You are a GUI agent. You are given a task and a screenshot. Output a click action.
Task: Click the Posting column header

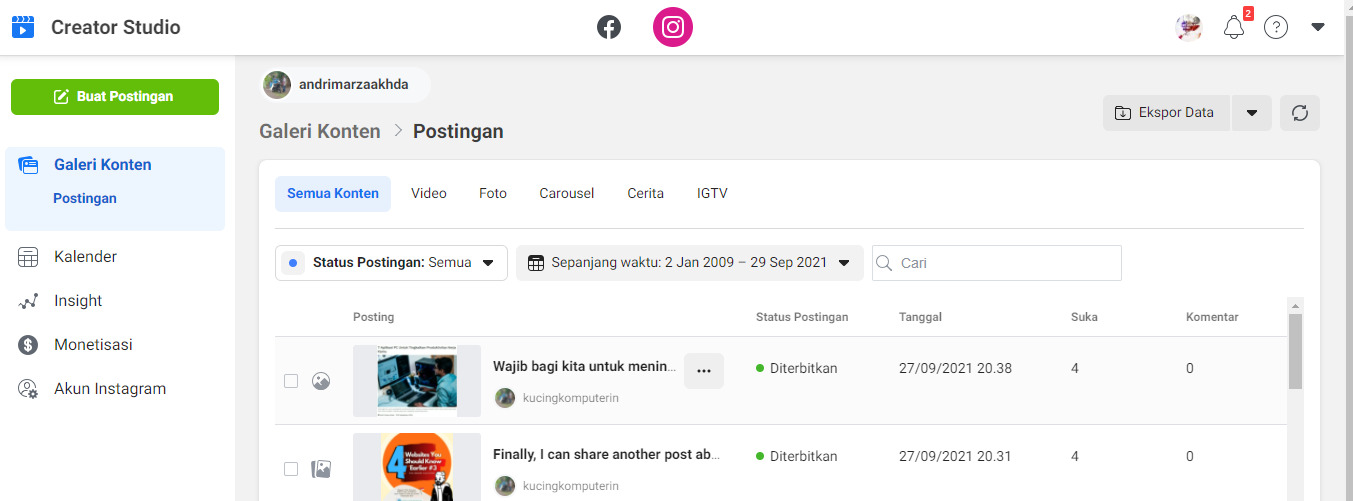pos(374,317)
